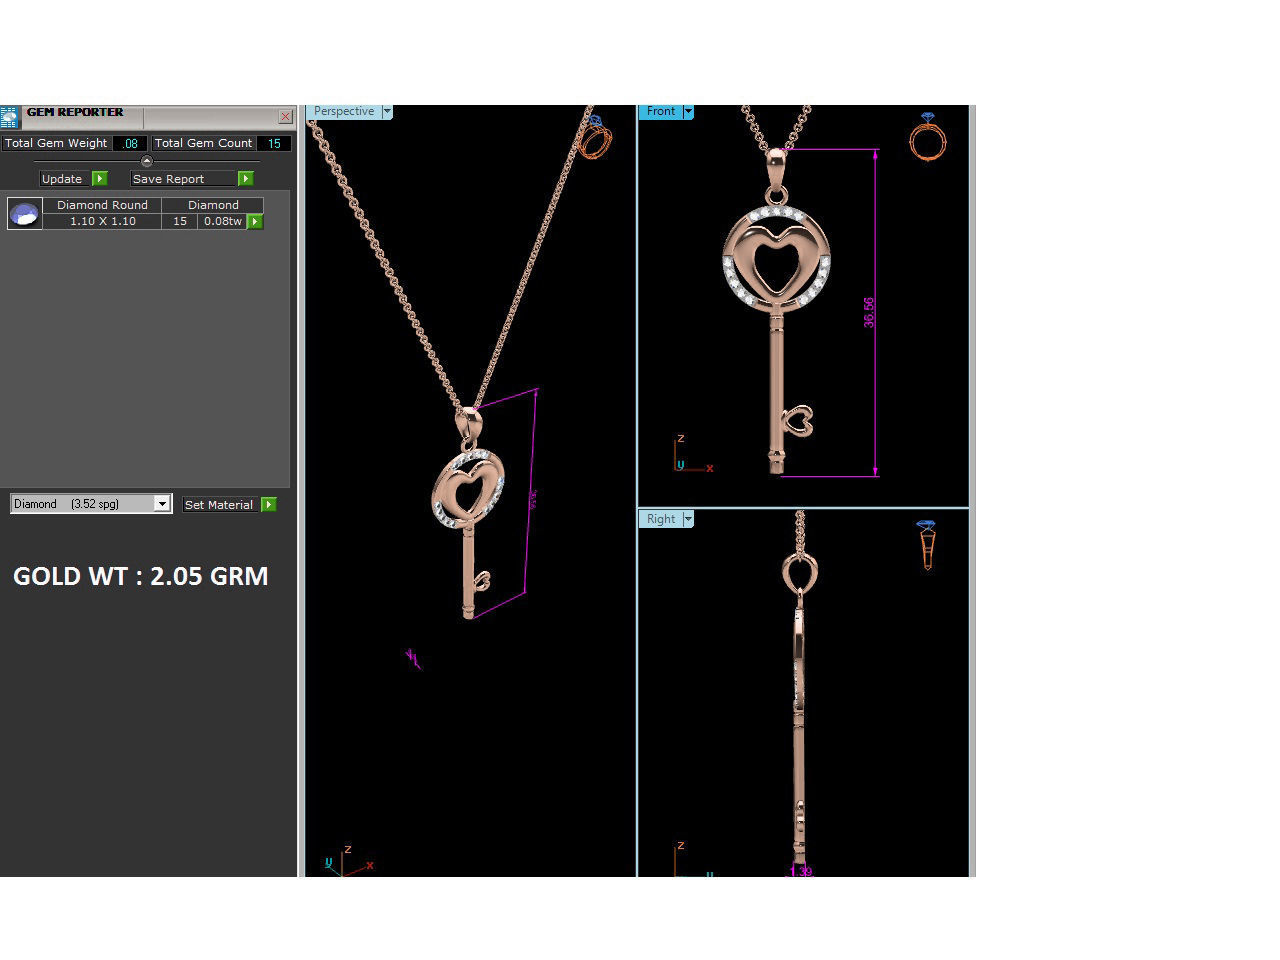
Task: Click ring orientation icon in Right view
Action: 927,545
